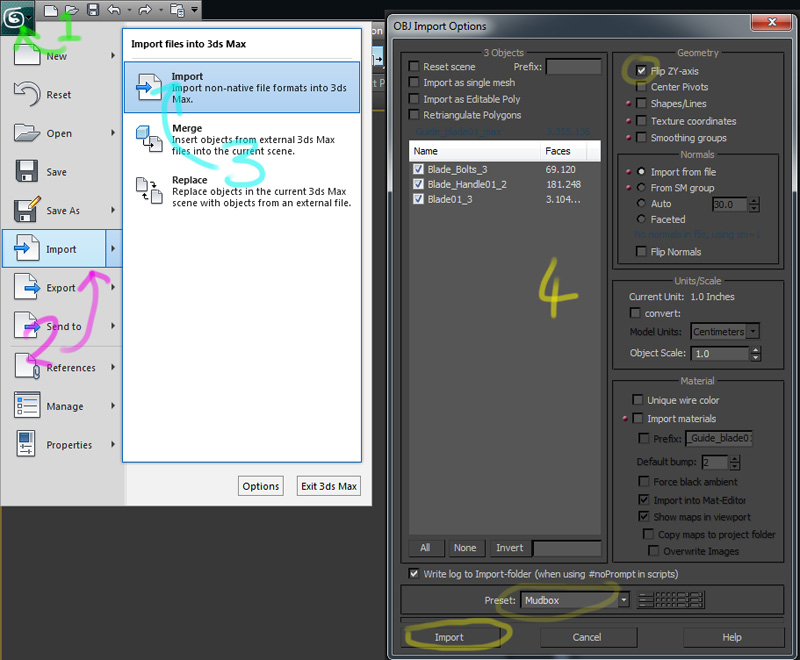800x660 pixels.
Task: Expand the New submenu arrow
Action: 113,55
